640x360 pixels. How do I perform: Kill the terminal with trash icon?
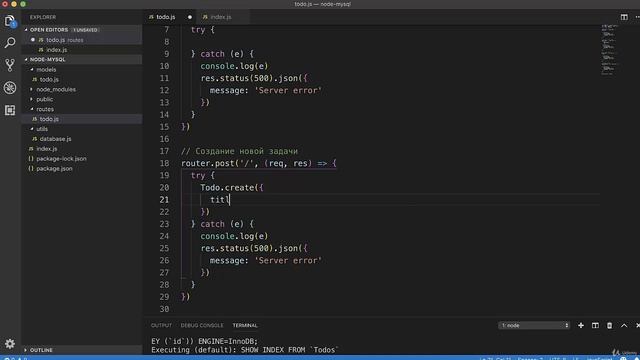[609, 325]
